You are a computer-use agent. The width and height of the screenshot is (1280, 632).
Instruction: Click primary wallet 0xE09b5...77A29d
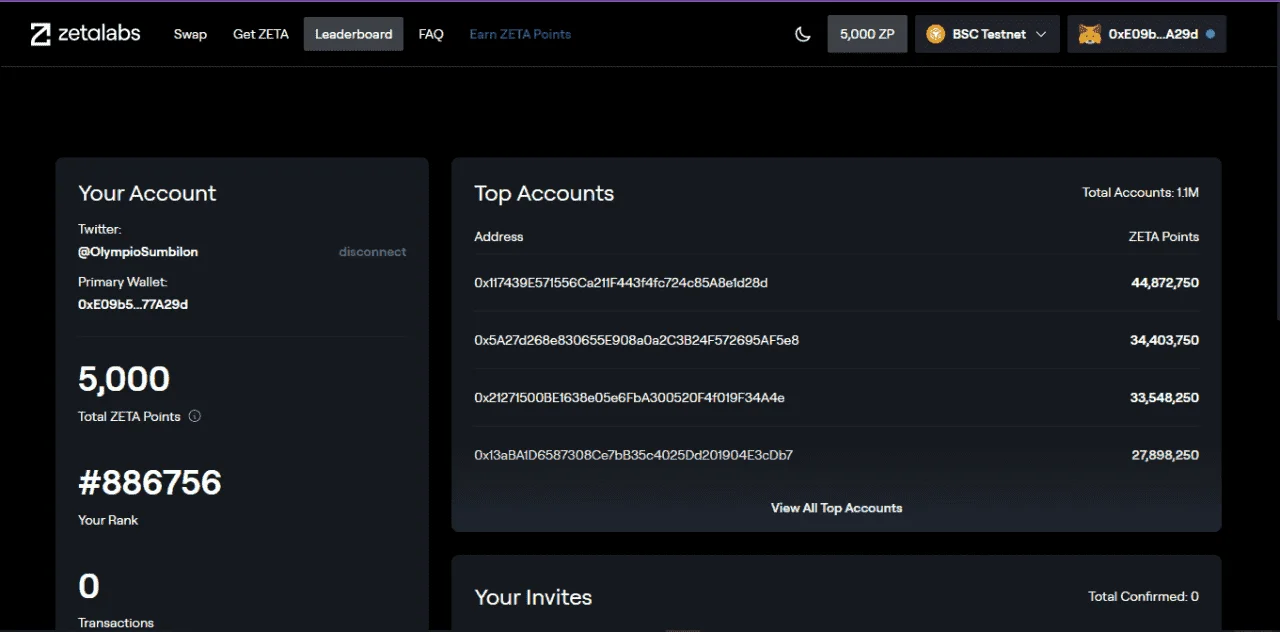point(133,304)
